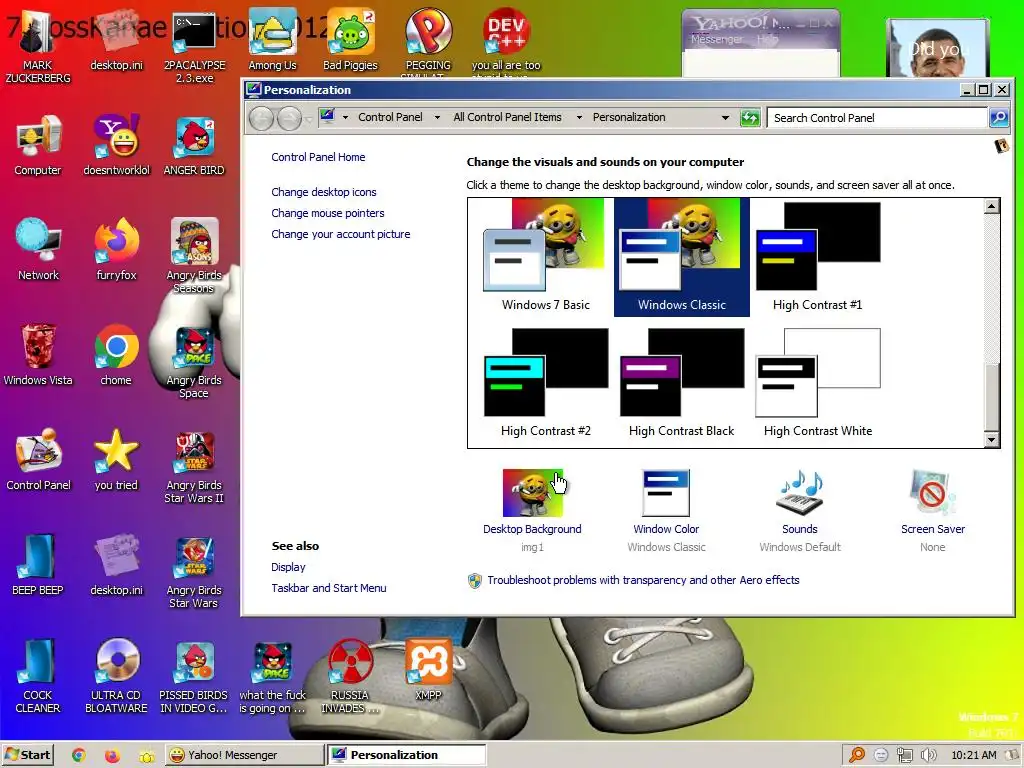Click the Forward navigation button
This screenshot has height=768, width=1024.
click(289, 118)
